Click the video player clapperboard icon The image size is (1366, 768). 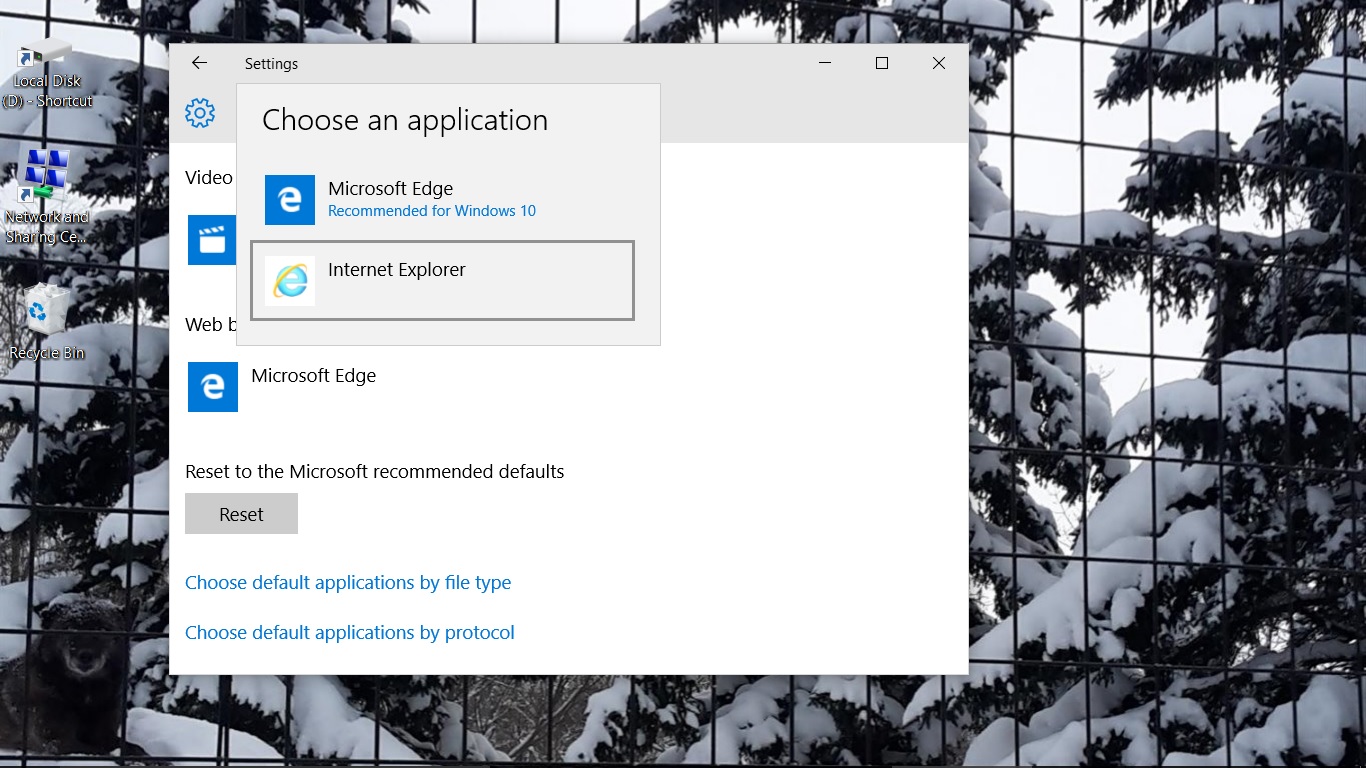213,240
